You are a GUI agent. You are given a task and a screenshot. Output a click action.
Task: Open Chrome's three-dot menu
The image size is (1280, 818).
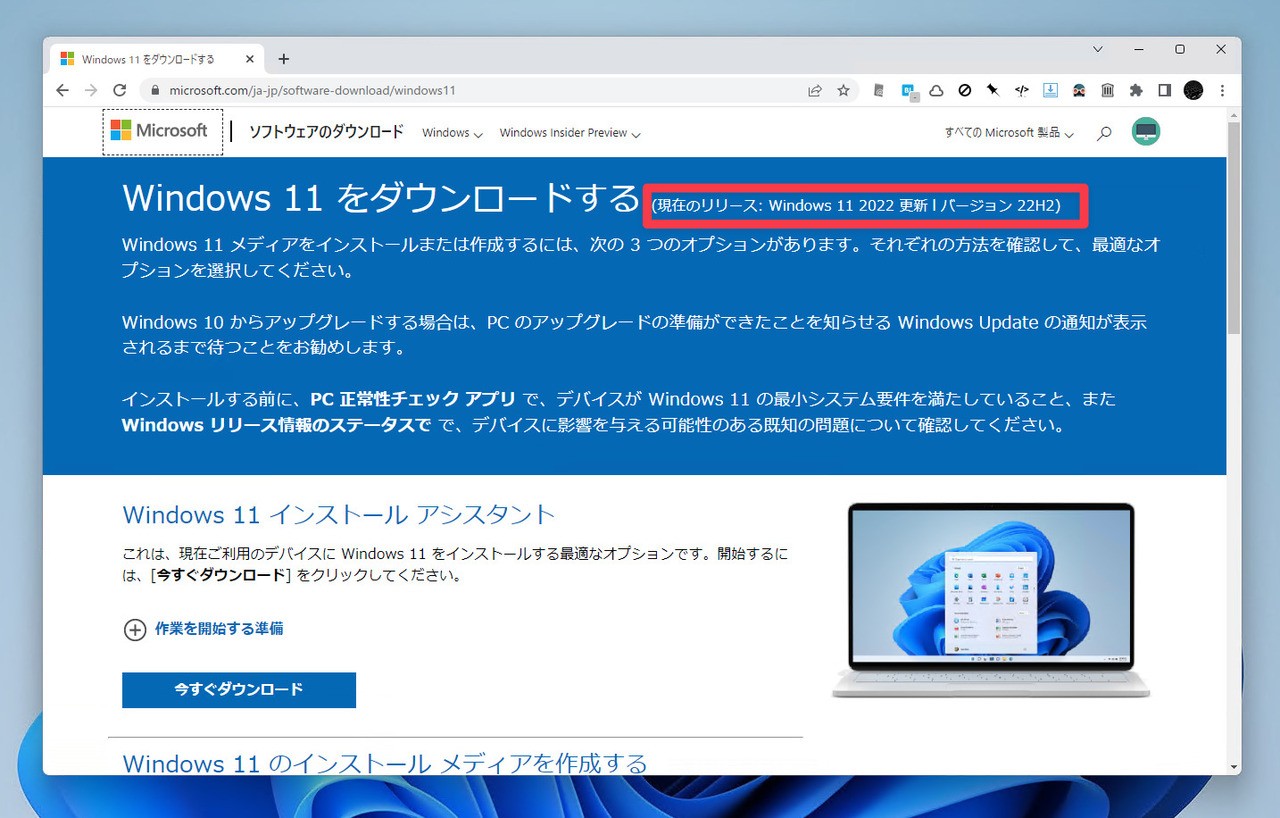pos(1222,90)
